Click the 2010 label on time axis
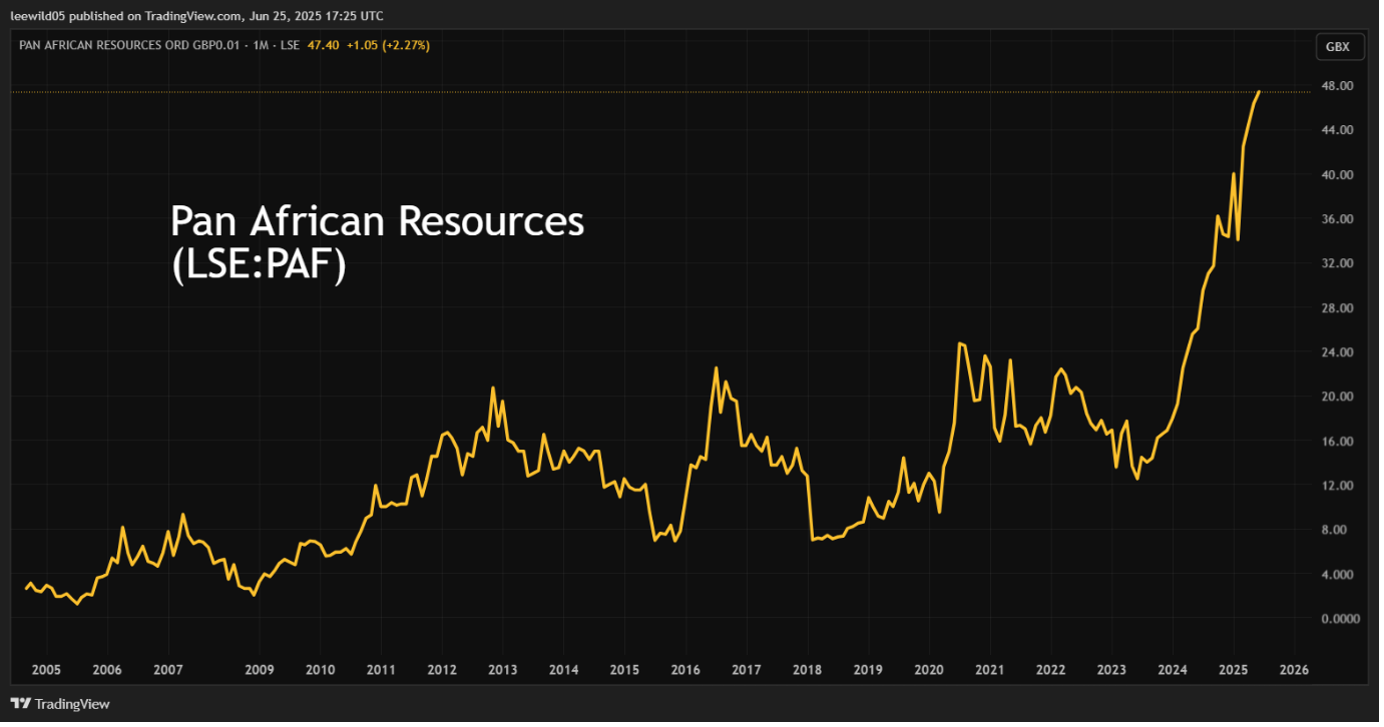The width and height of the screenshot is (1384, 727). (320, 670)
